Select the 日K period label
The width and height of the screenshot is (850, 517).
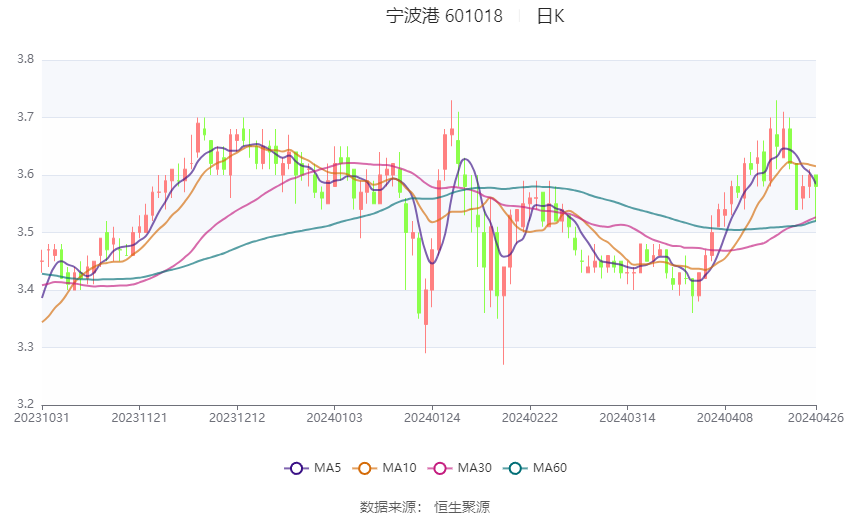point(550,16)
